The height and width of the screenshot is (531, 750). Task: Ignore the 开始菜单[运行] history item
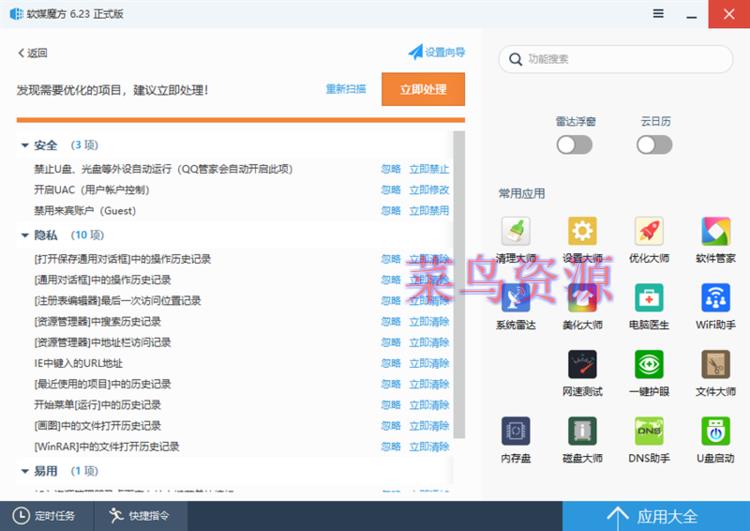pos(391,405)
